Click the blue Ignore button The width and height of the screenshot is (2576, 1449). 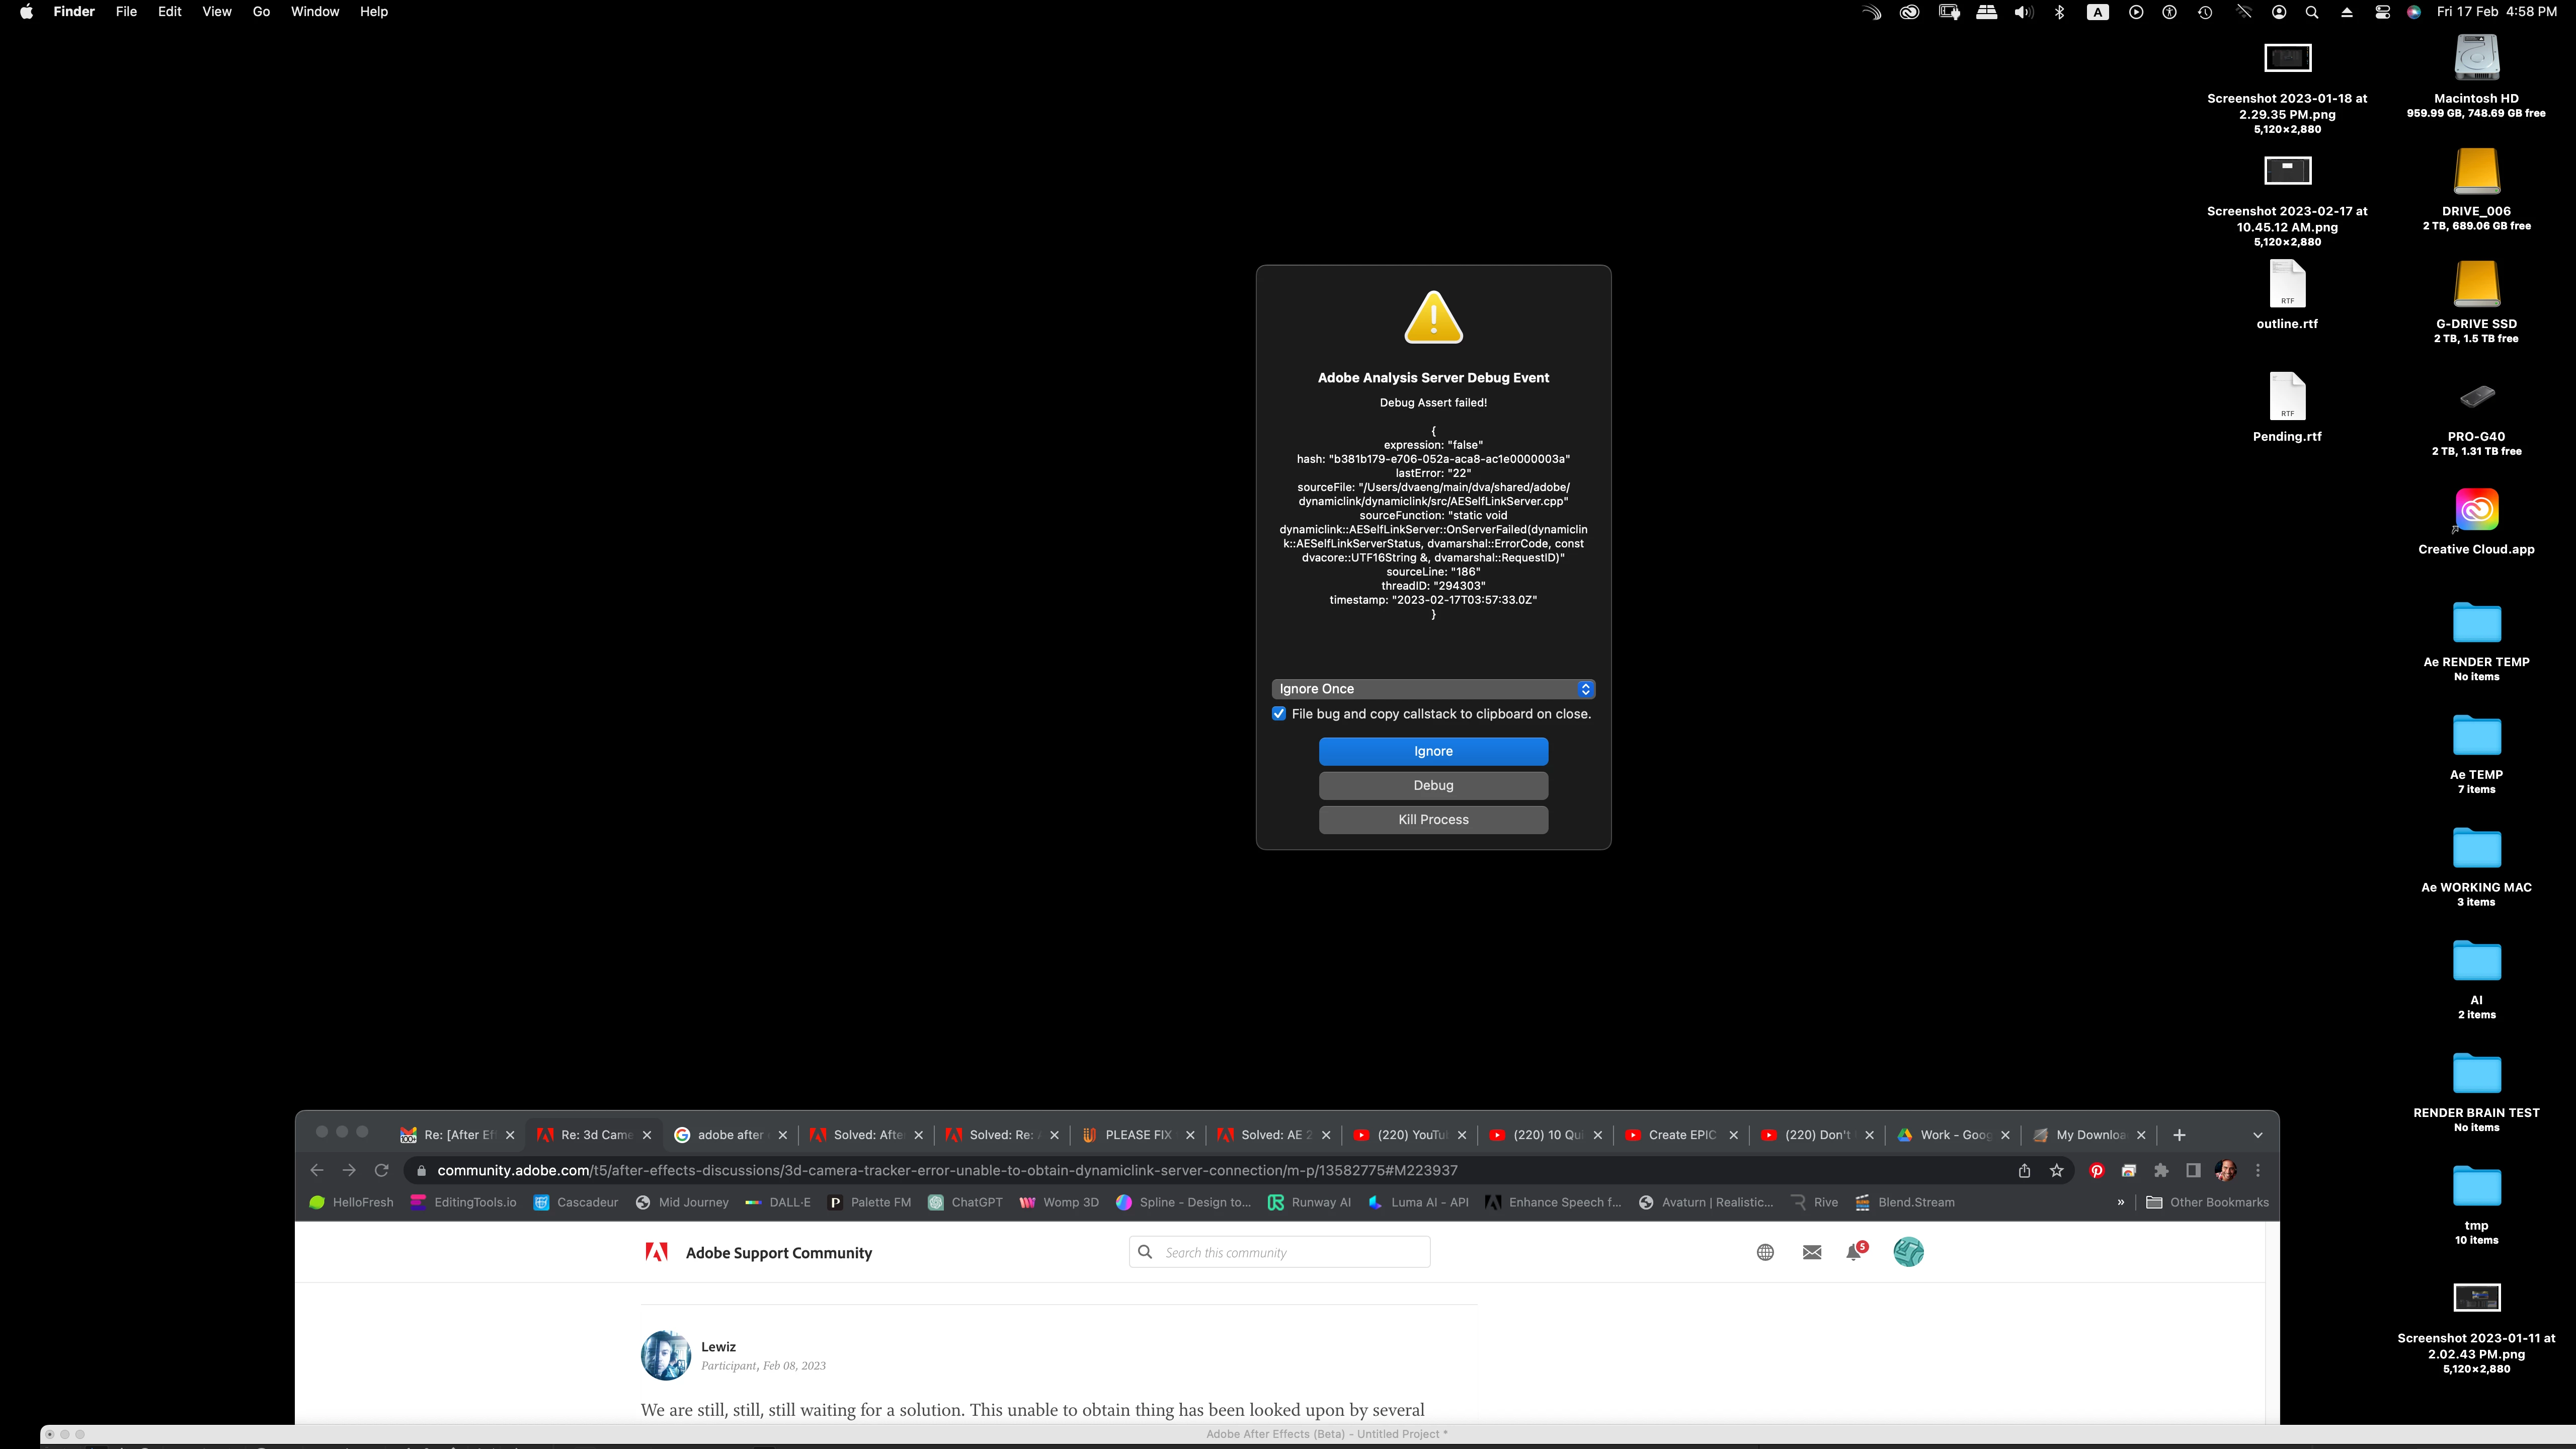point(1433,751)
